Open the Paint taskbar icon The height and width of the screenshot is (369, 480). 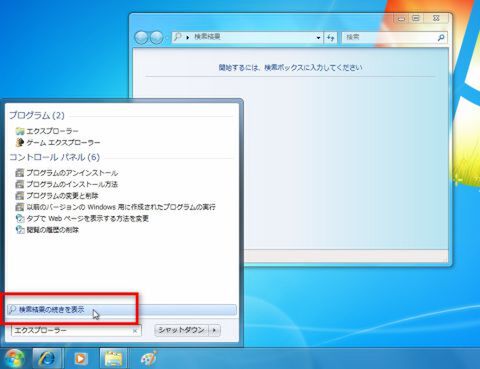[x=148, y=359]
